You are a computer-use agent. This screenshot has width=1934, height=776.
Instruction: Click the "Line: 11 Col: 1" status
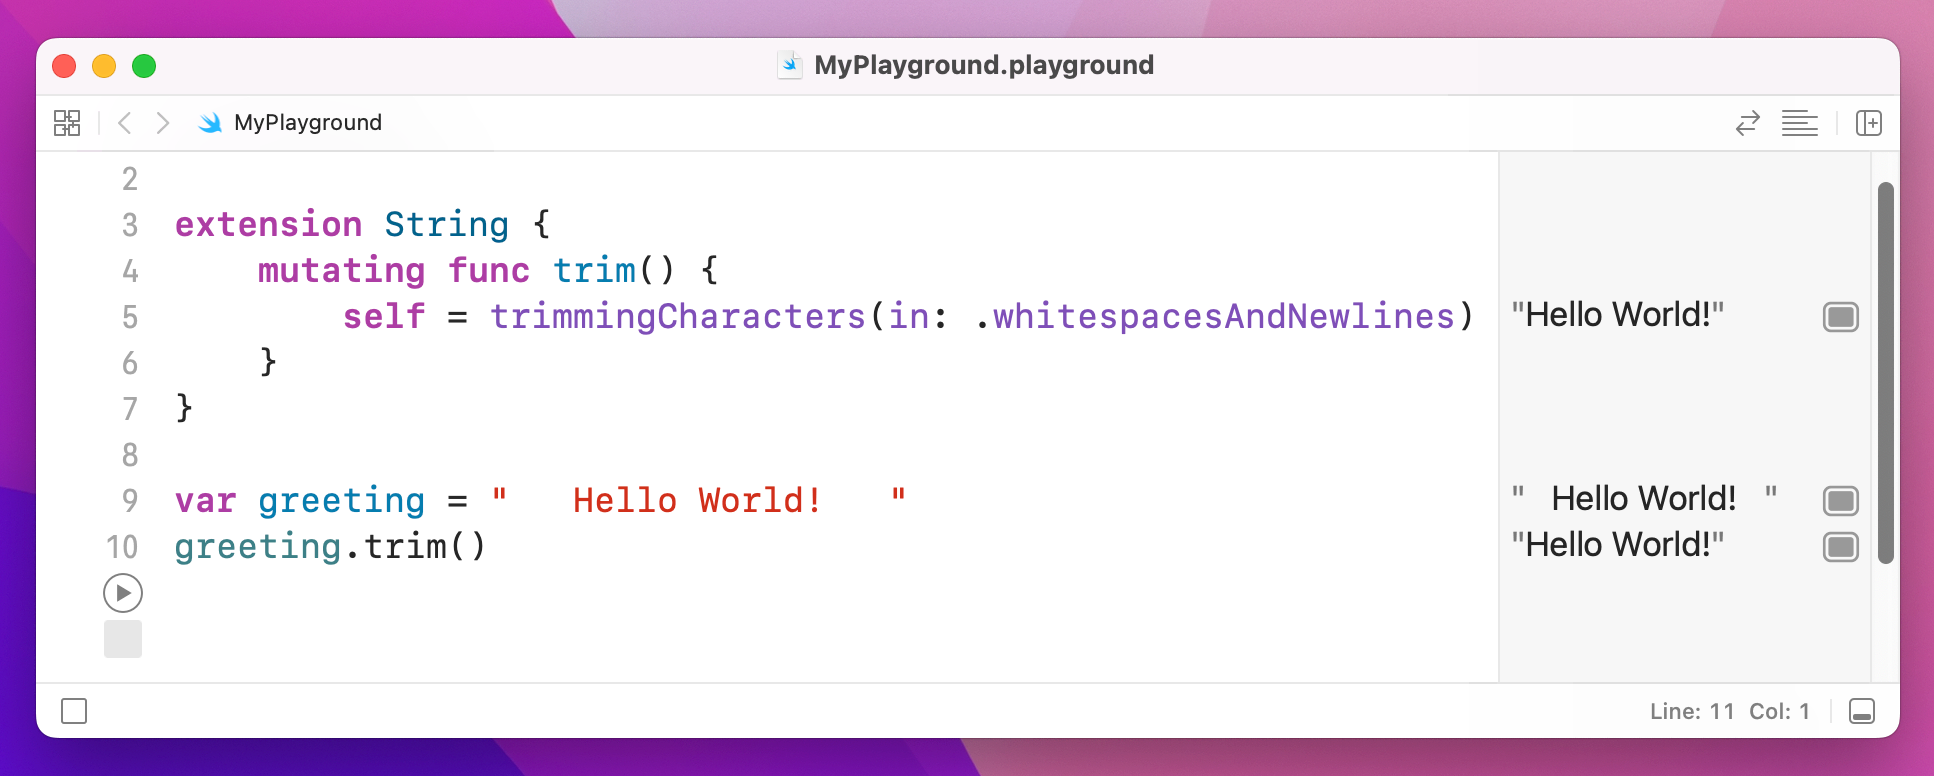(x=1730, y=711)
